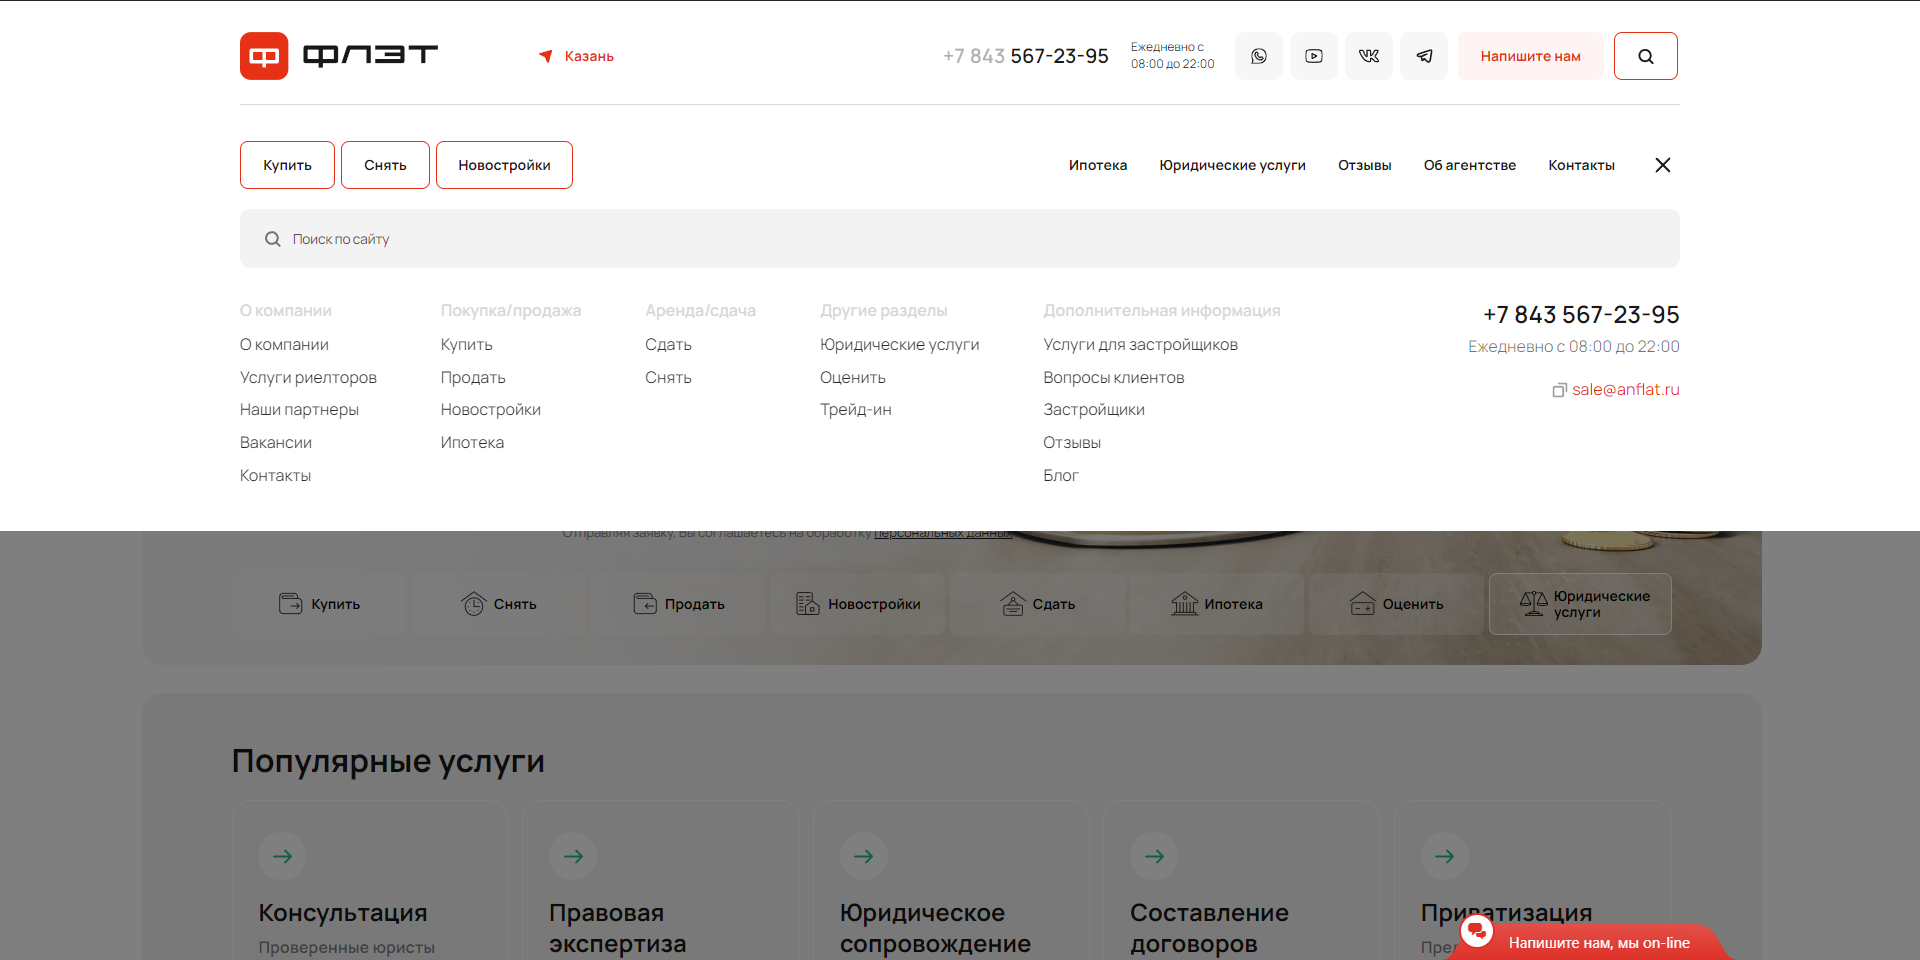Open Трейд-ин link
Image resolution: width=1920 pixels, height=960 pixels.
tap(856, 410)
